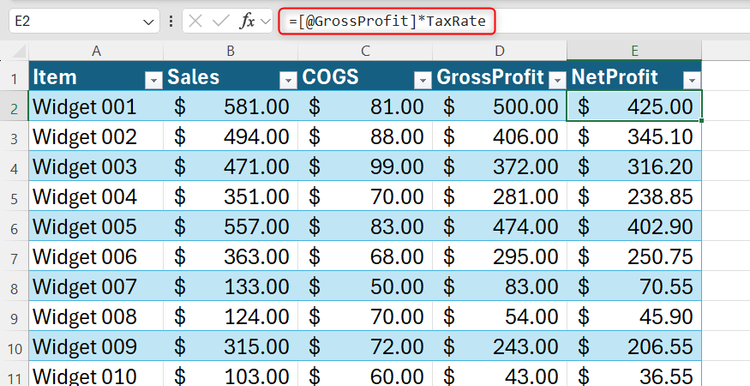Click the three-dot formula bar handle
The width and height of the screenshot is (750, 386).
(x=171, y=22)
